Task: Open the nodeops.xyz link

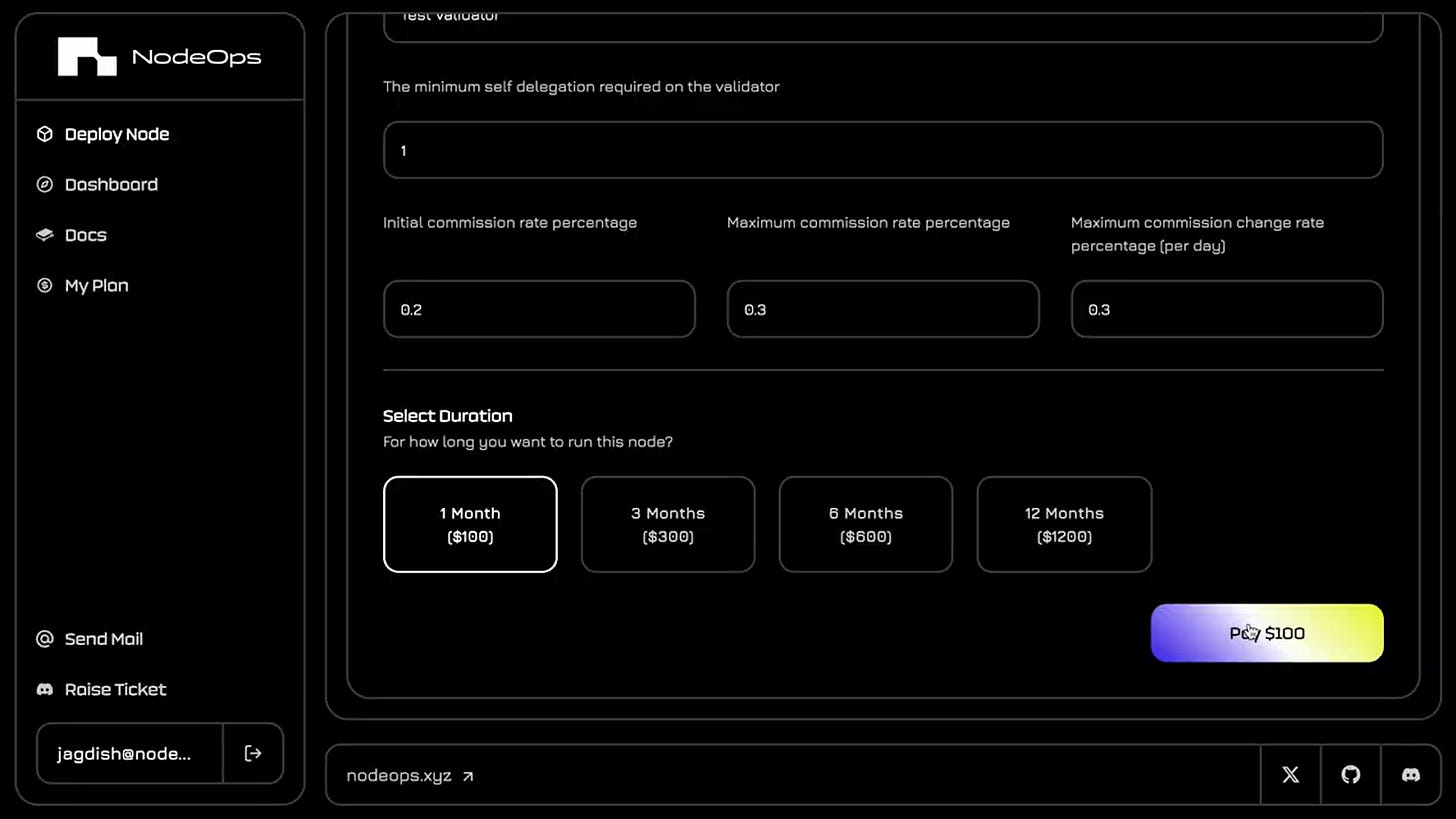Action: pos(397,775)
